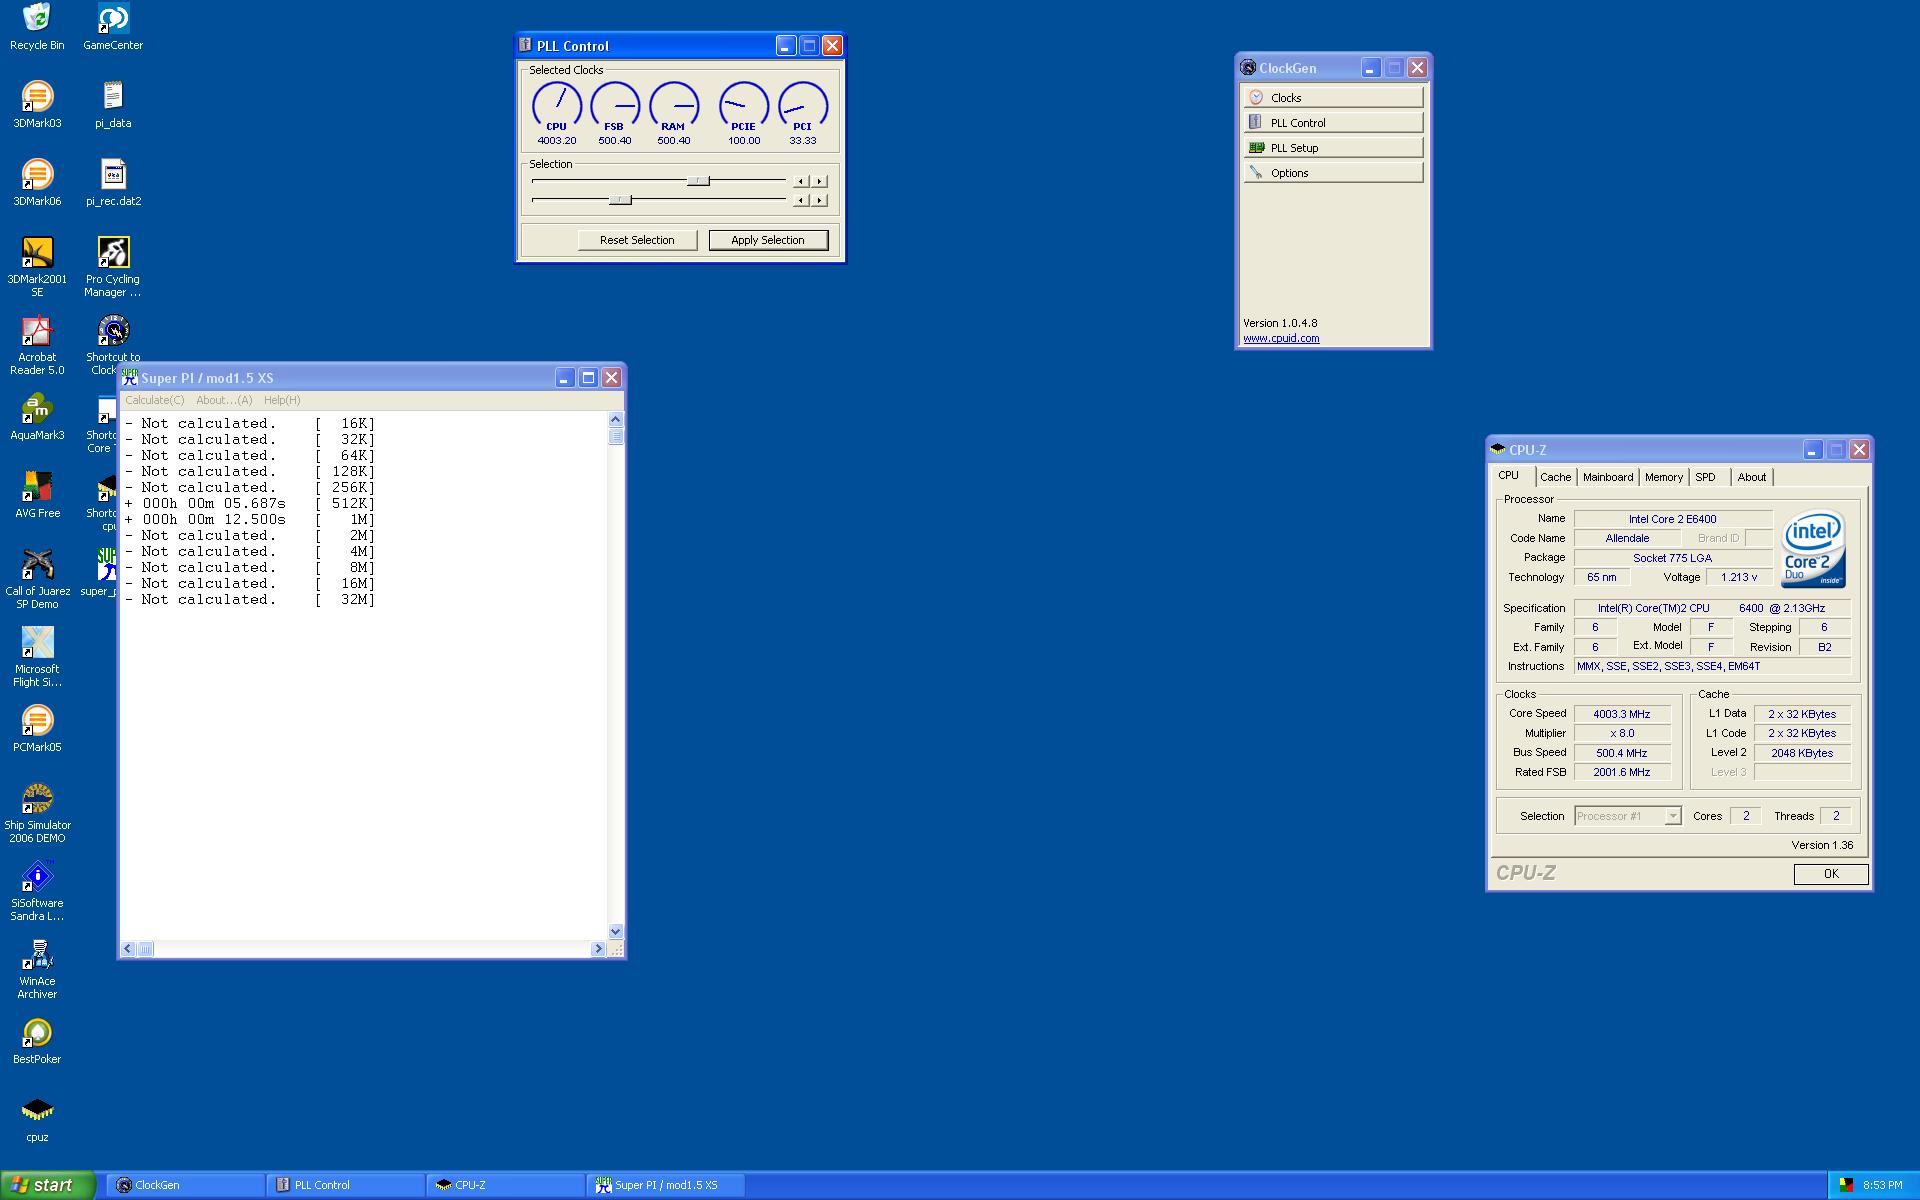Viewport: 1920px width, 1200px height.
Task: Click the AVG tray icon near the clock
Action: tap(1846, 1186)
